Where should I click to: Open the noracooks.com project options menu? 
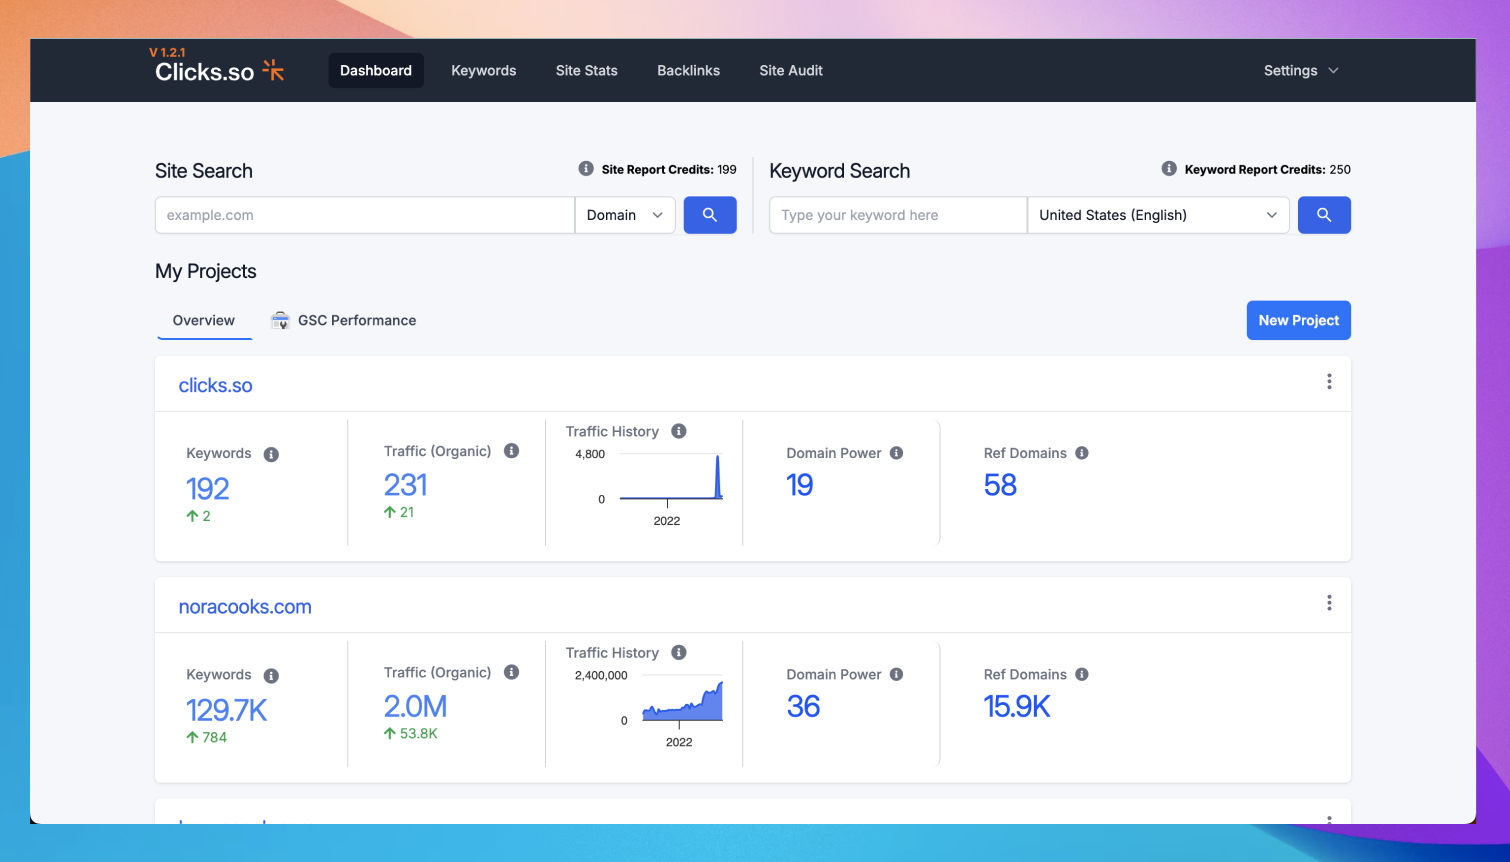(x=1329, y=603)
